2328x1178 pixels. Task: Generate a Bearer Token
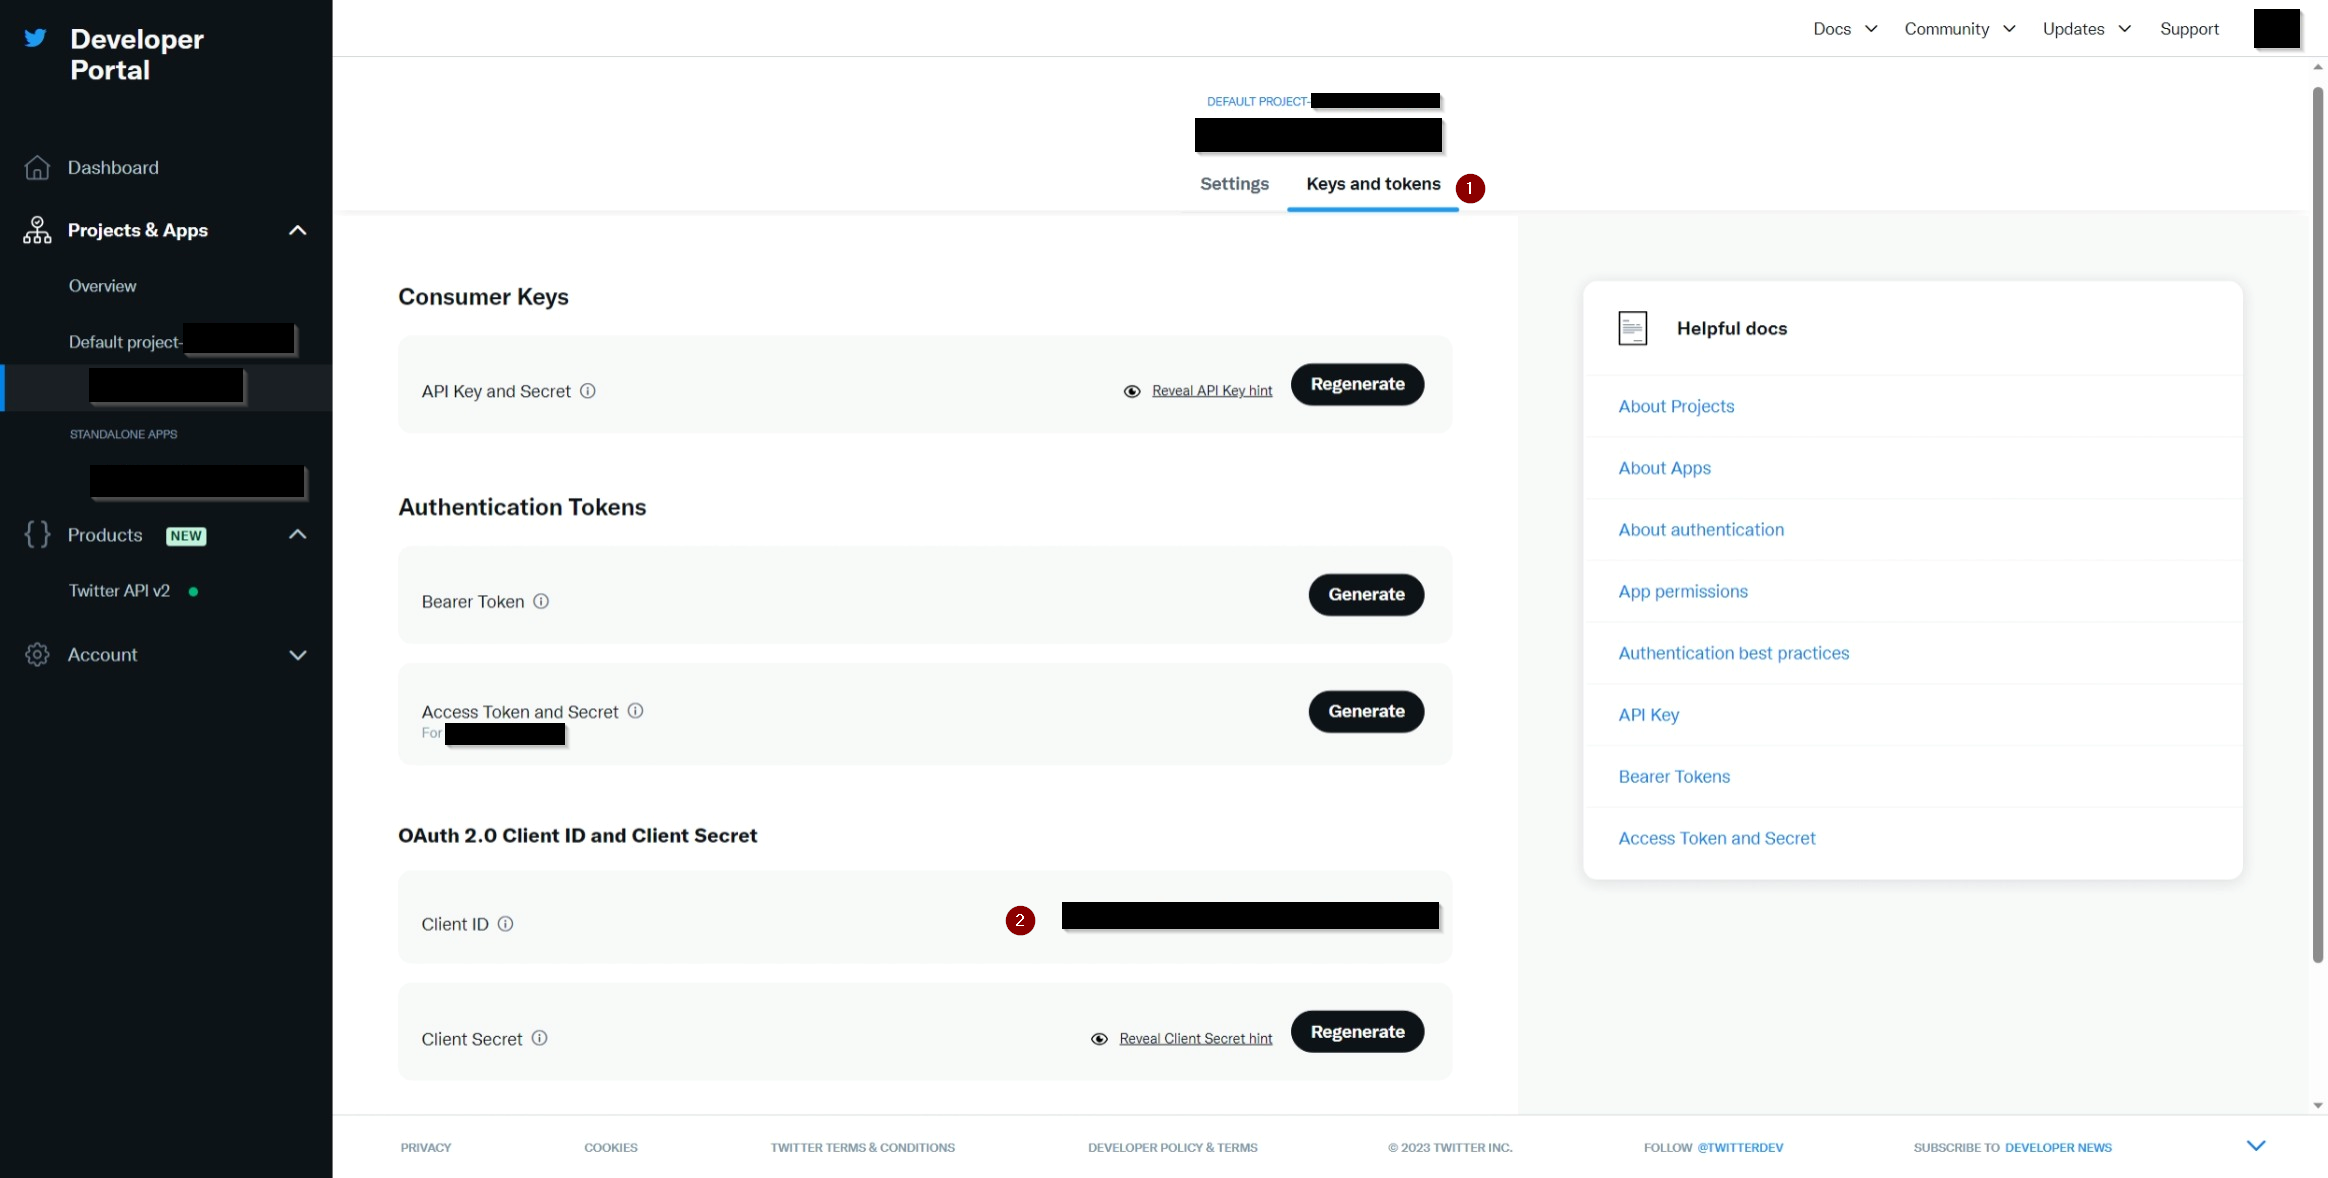click(x=1366, y=594)
